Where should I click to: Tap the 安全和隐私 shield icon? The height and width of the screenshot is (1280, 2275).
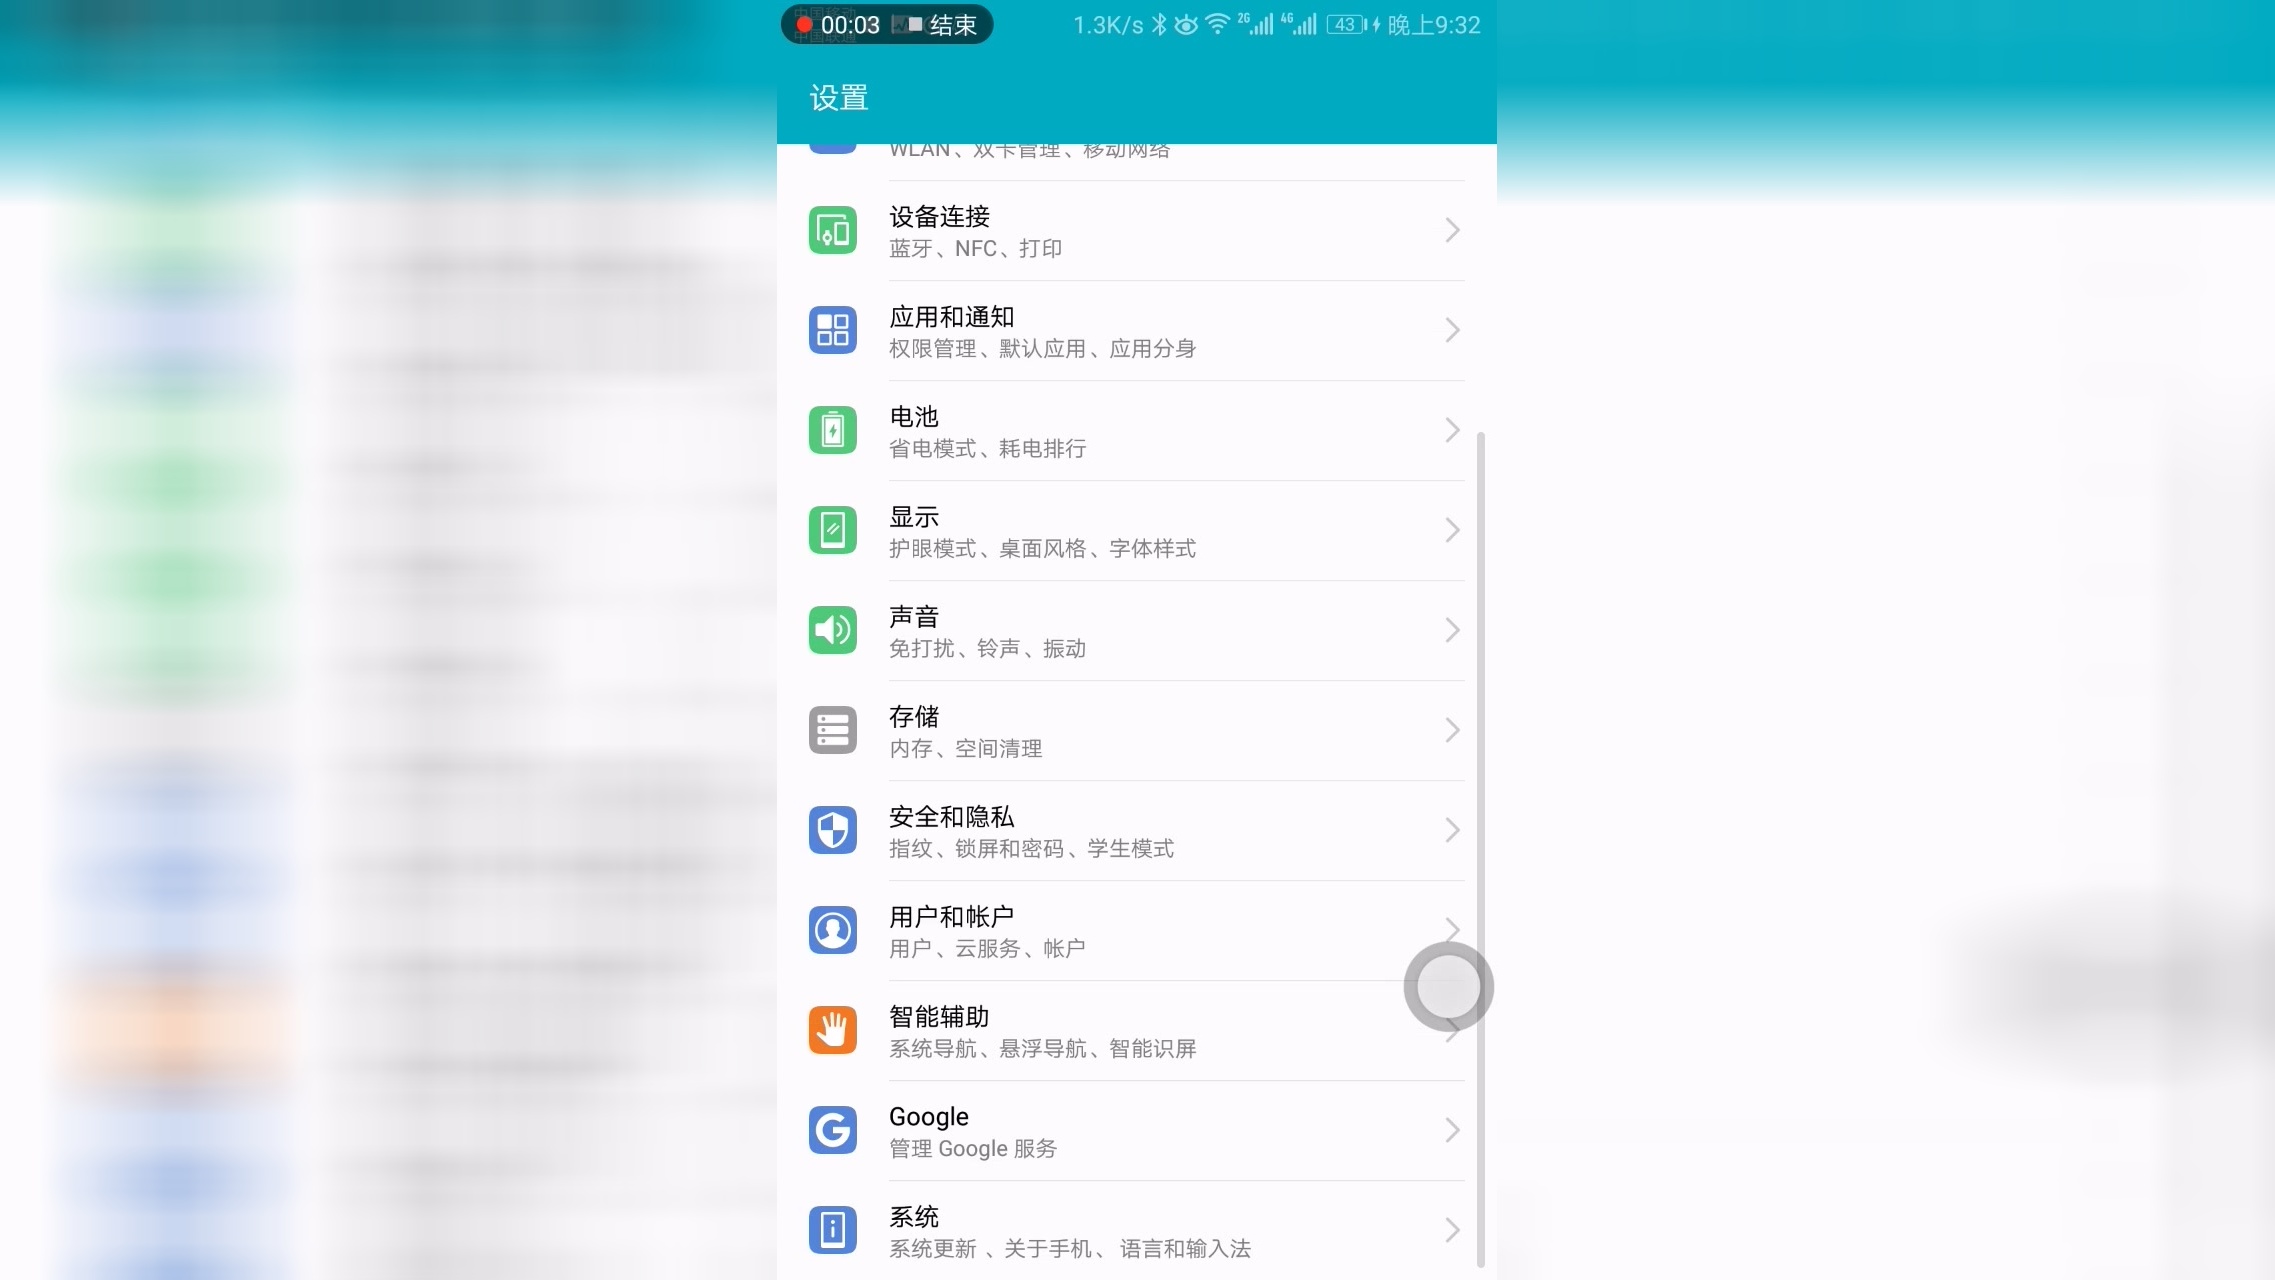coord(832,830)
